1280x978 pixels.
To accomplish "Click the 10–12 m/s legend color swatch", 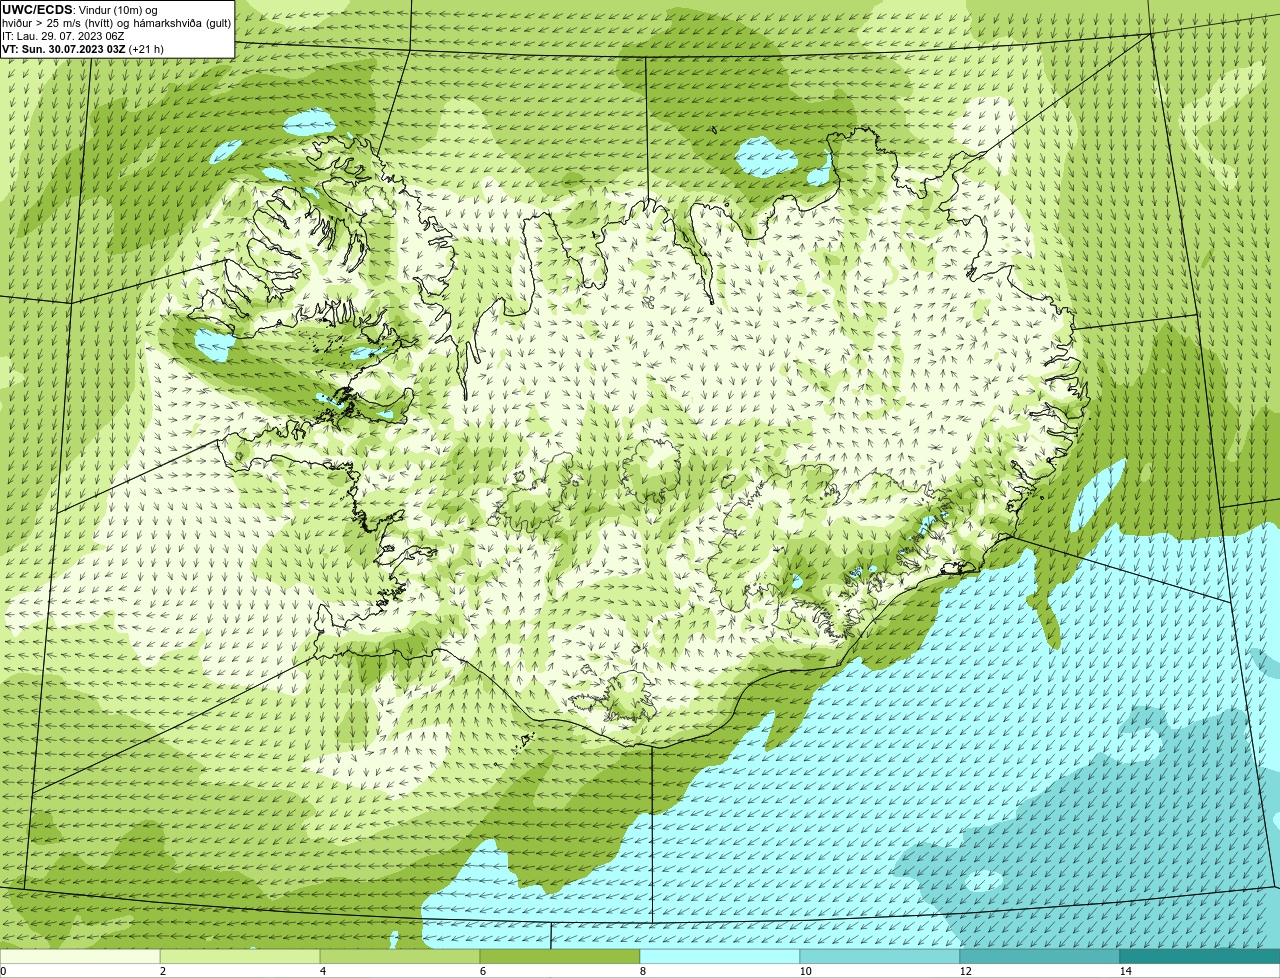I will (880, 956).
